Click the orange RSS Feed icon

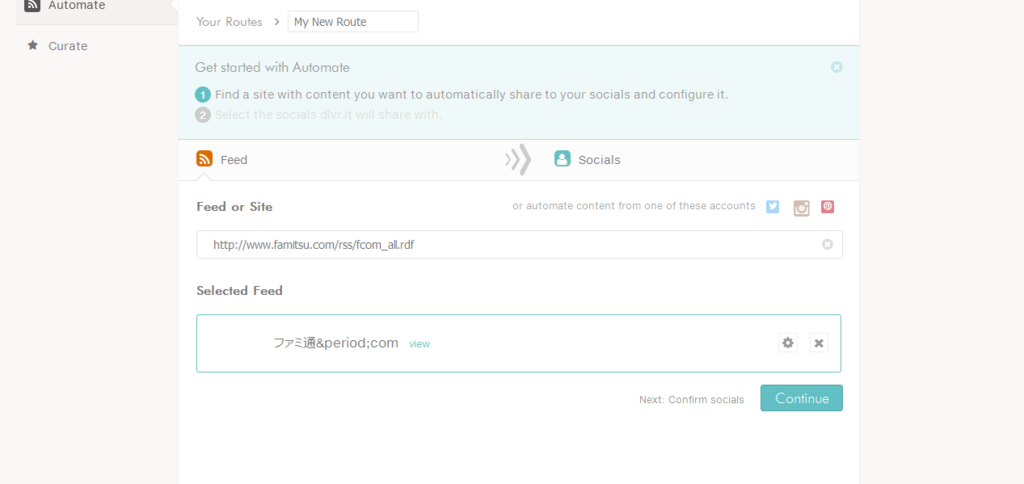[204, 159]
